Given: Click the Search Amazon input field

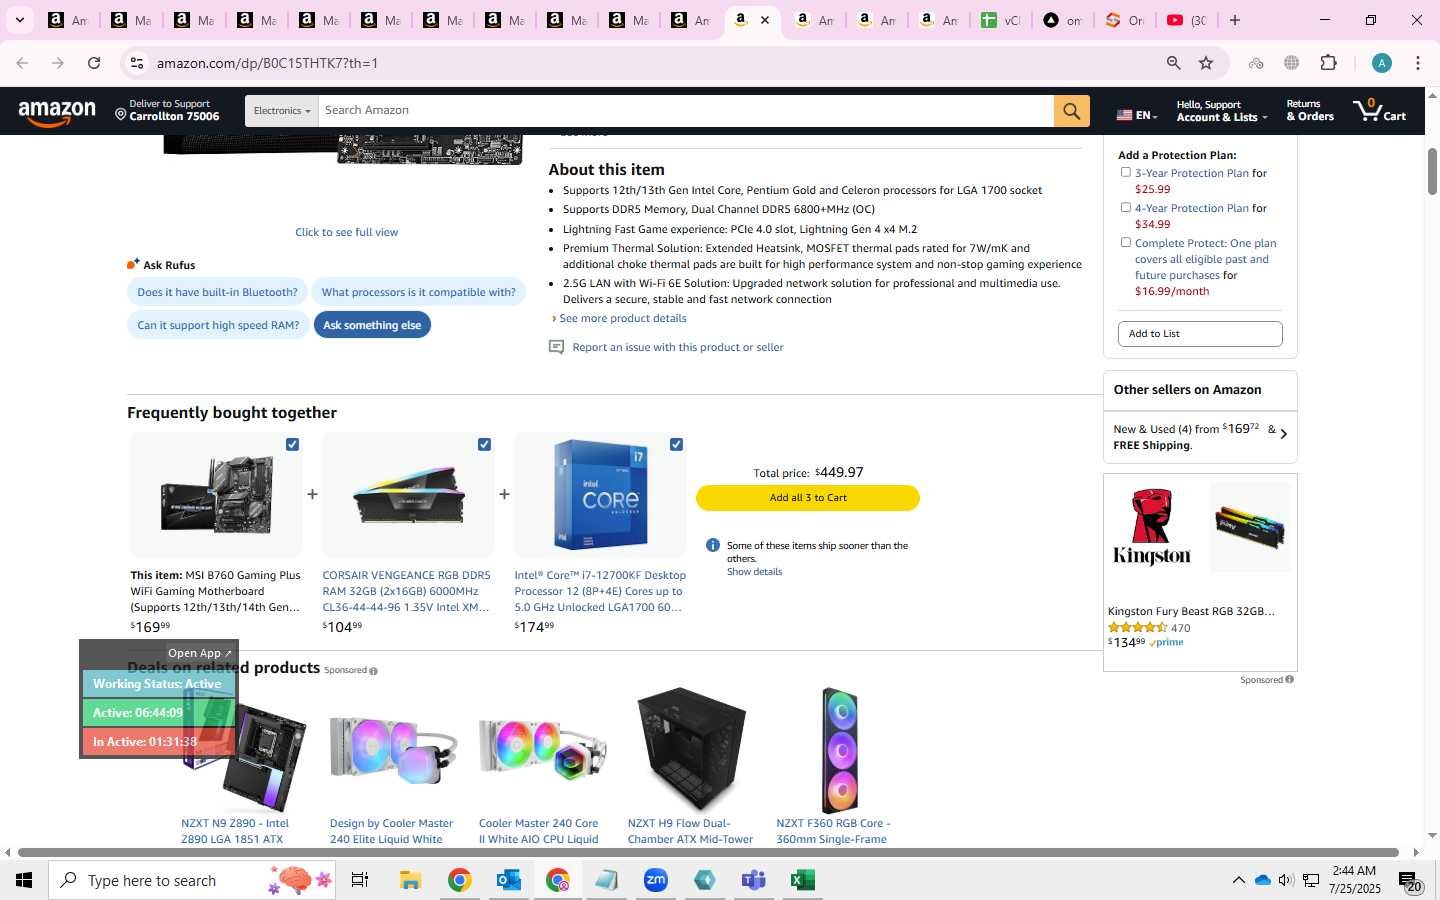Looking at the screenshot, I should coord(686,111).
